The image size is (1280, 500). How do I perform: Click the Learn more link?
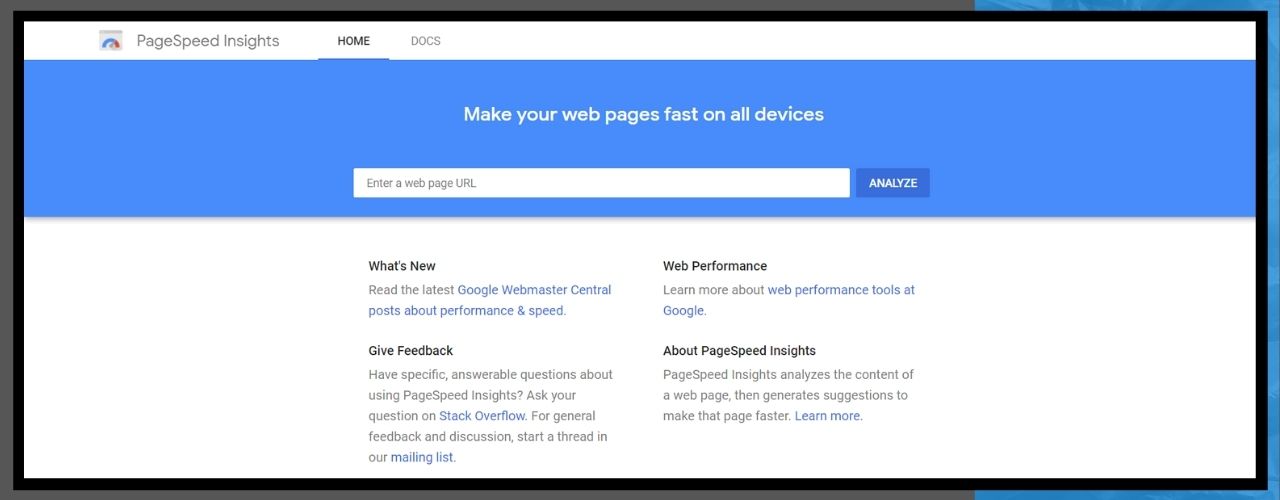[x=827, y=416]
